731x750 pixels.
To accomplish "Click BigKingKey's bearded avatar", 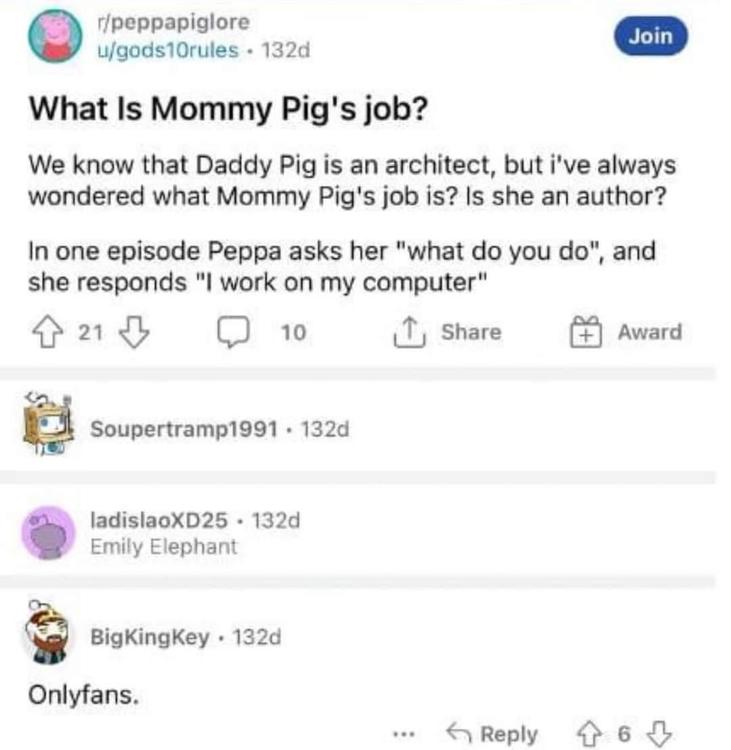I will coord(48,634).
